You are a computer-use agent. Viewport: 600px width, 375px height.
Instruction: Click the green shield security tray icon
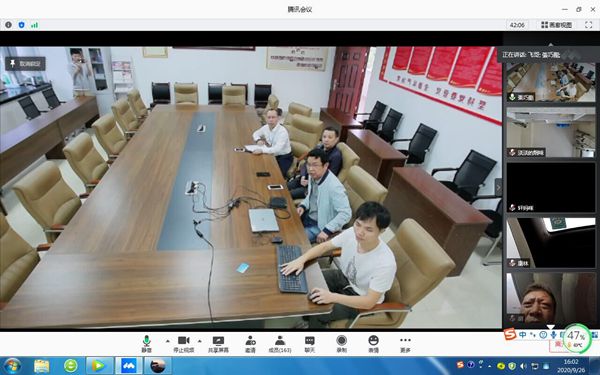click(512, 366)
